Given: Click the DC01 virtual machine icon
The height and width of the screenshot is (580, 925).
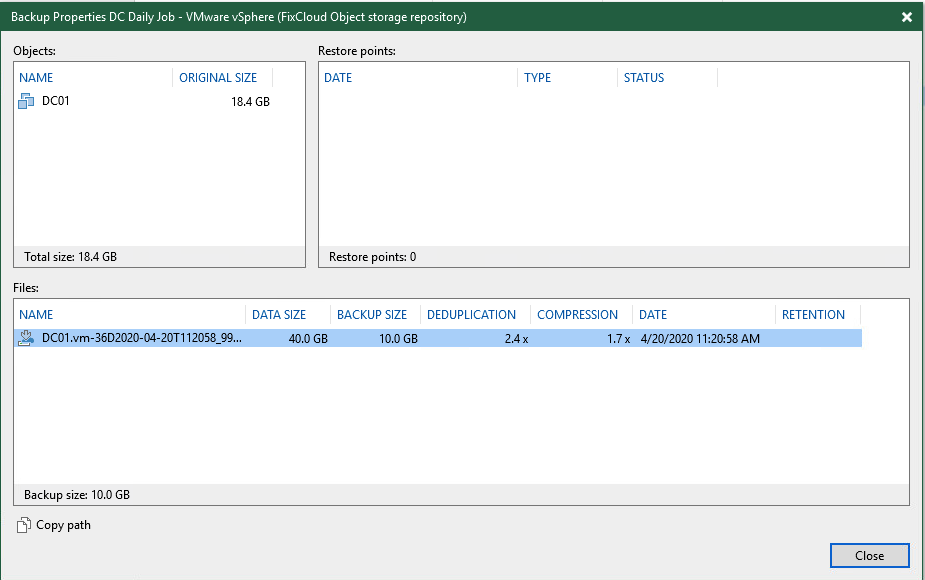Looking at the screenshot, I should point(26,101).
